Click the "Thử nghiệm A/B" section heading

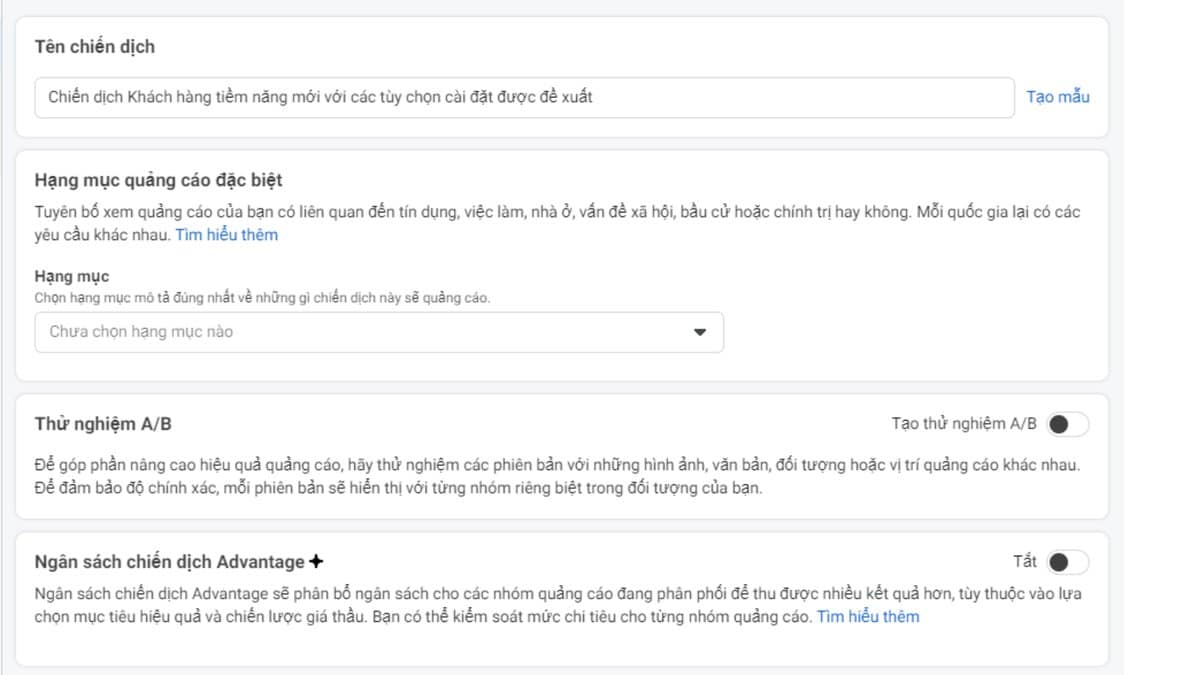coord(103,424)
